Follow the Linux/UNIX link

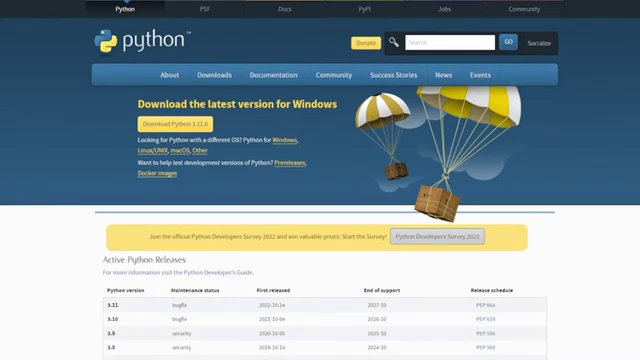153,151
